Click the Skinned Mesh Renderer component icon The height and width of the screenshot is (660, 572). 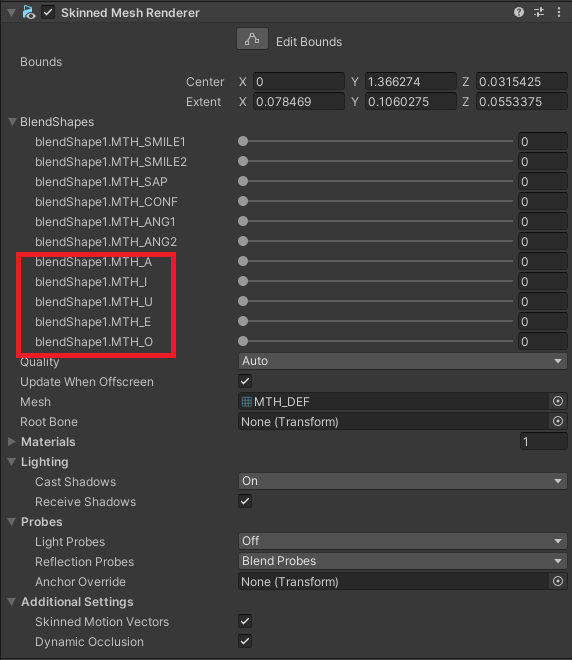click(x=29, y=12)
